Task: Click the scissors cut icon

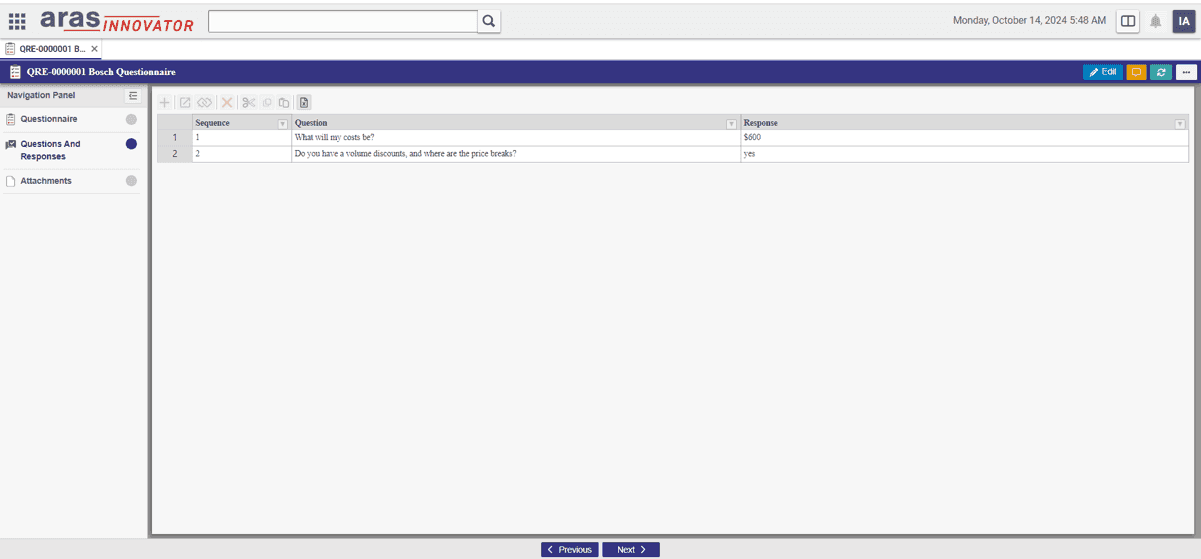Action: click(x=249, y=102)
